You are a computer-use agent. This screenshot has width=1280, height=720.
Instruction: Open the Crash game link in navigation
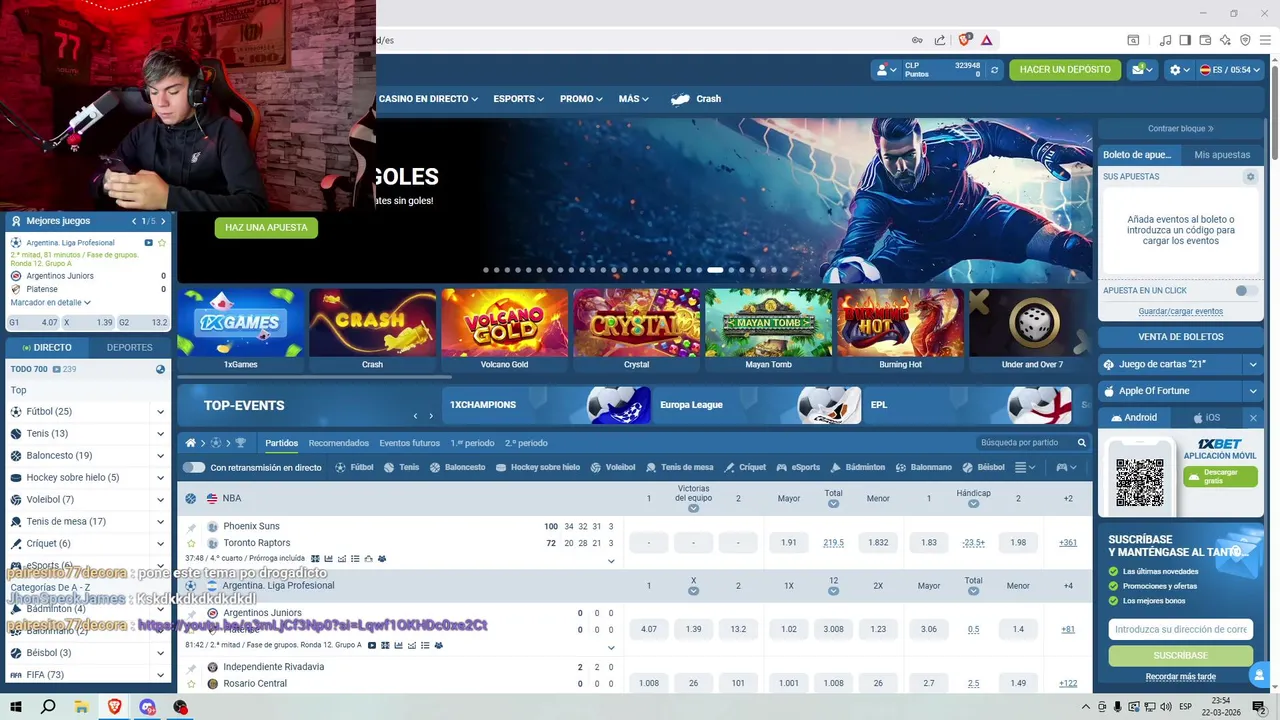[x=696, y=99]
